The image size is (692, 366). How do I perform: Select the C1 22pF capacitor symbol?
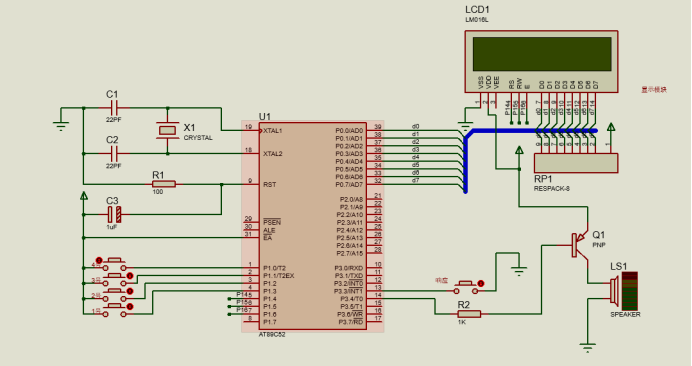113,107
